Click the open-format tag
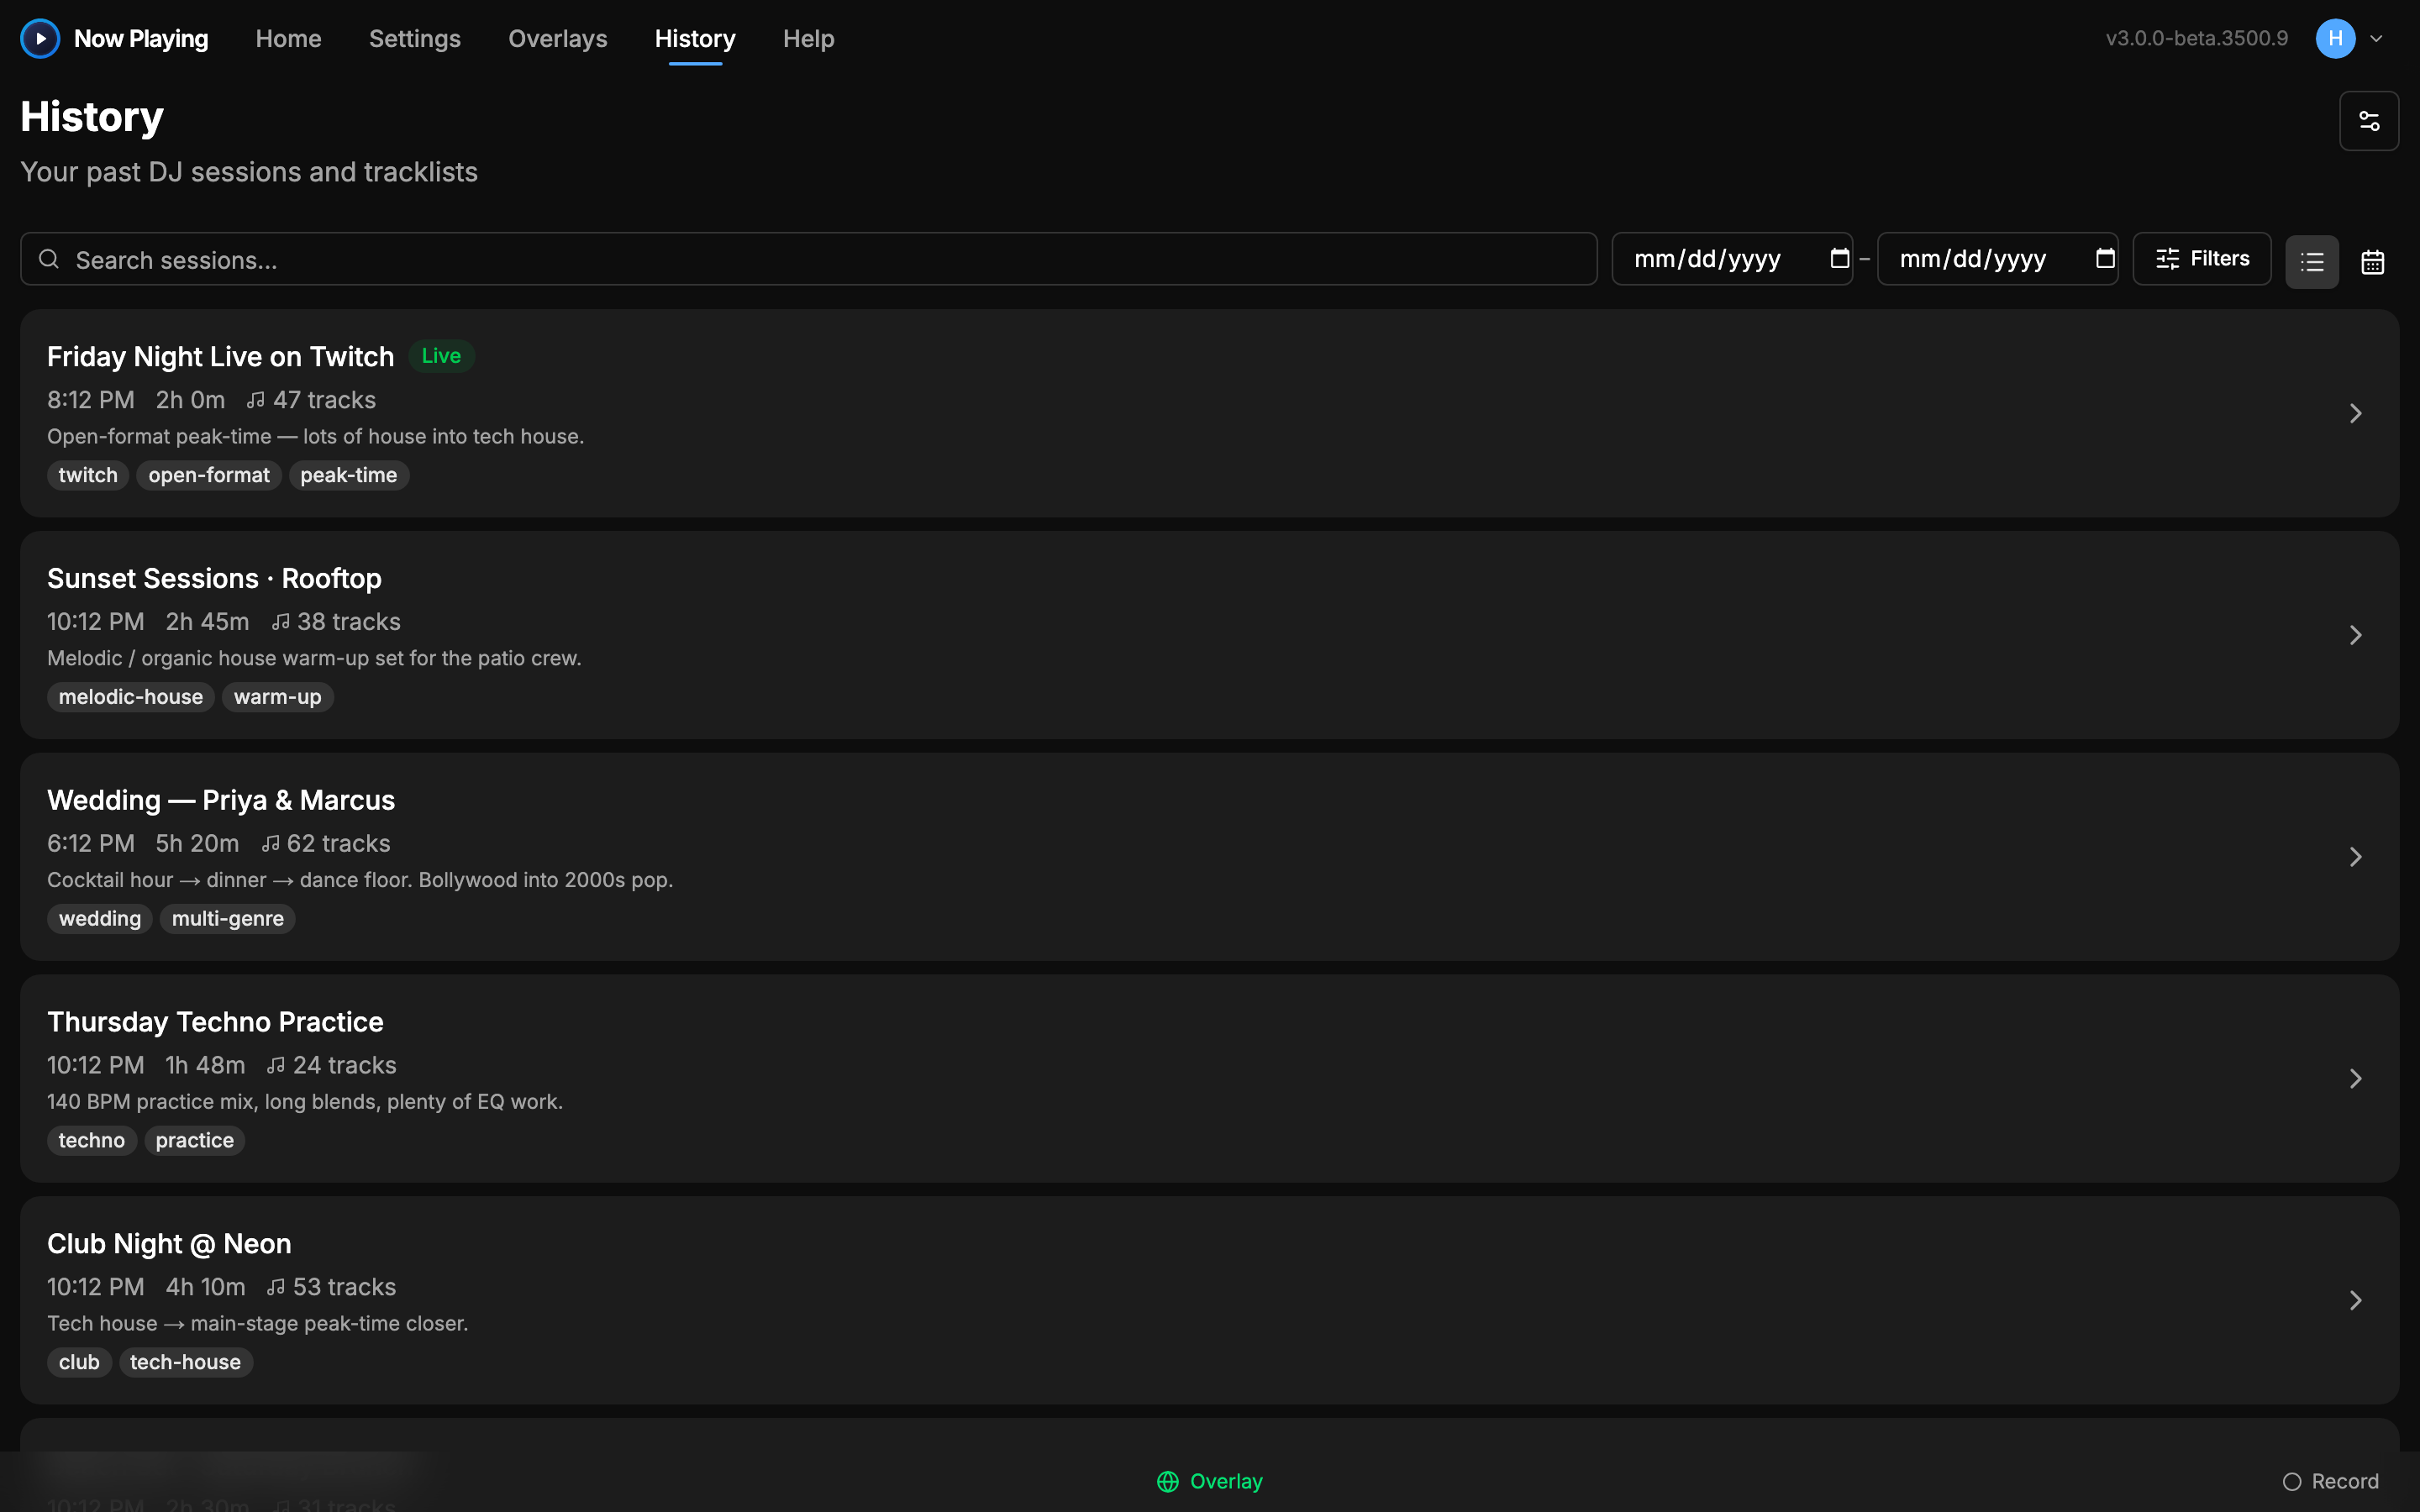 click(209, 475)
